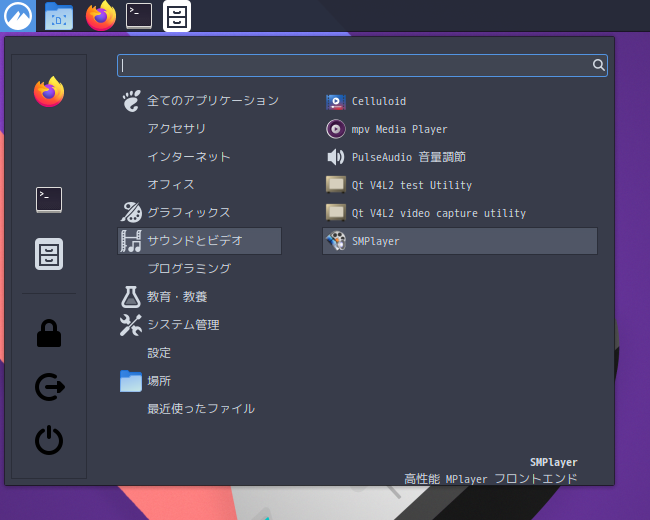Click the PulseAudio speaker icon
Image resolution: width=650 pixels, height=520 pixels.
336,157
